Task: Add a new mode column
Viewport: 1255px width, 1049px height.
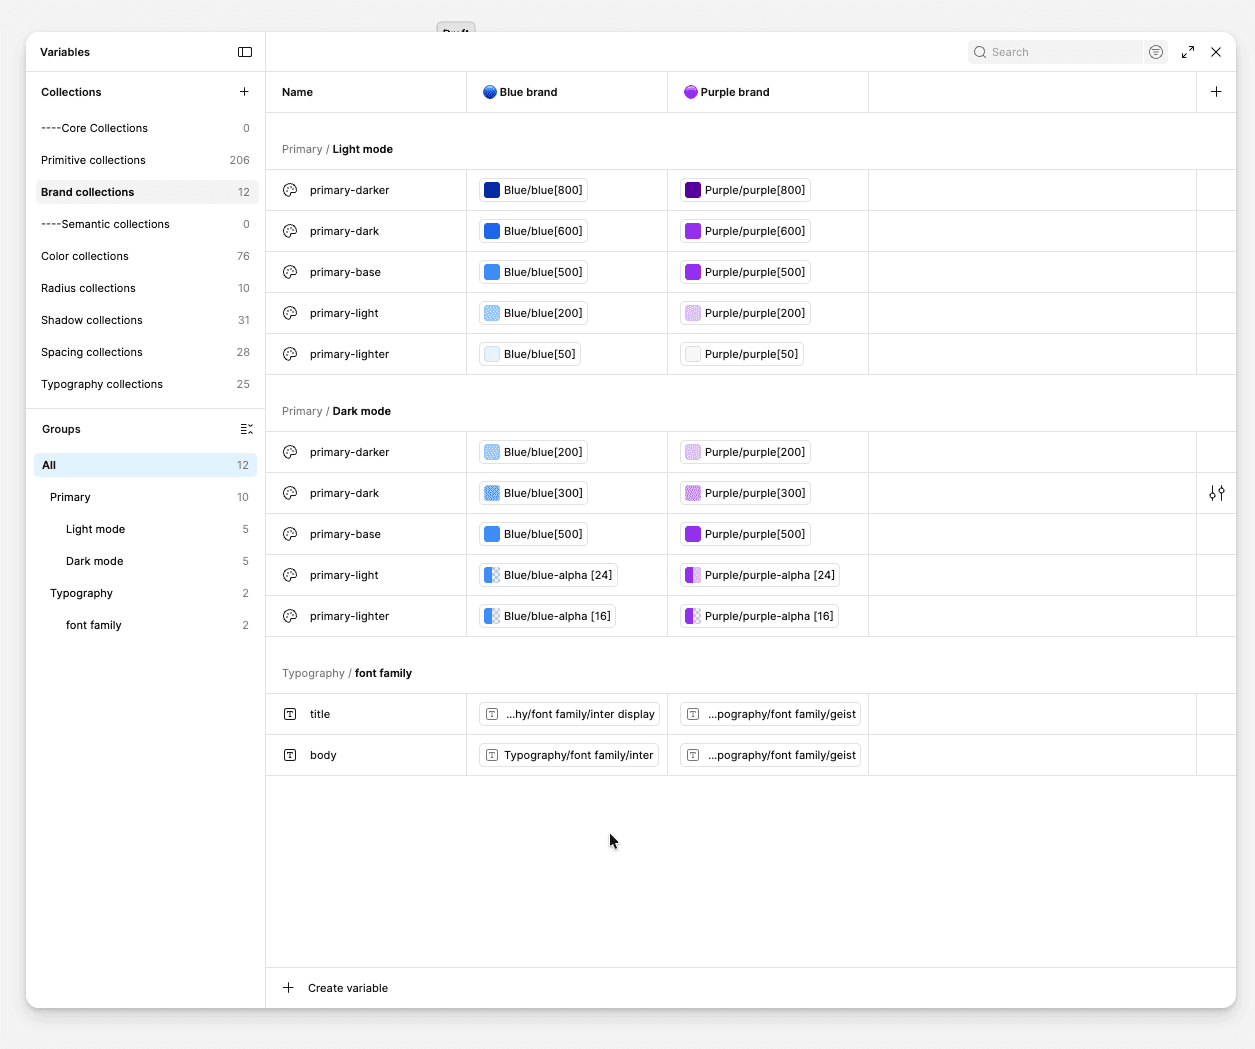Action: click(1216, 92)
